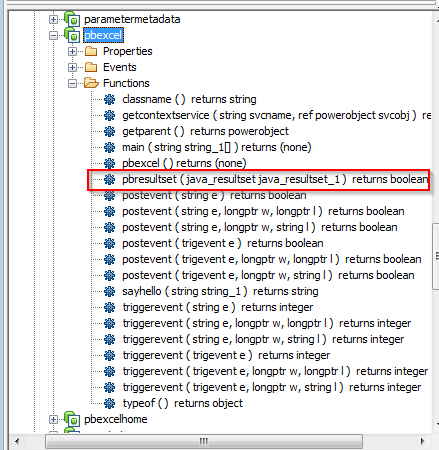Click the pbresultset function gear icon
Viewport: 439px width, 450px height.
click(109, 179)
